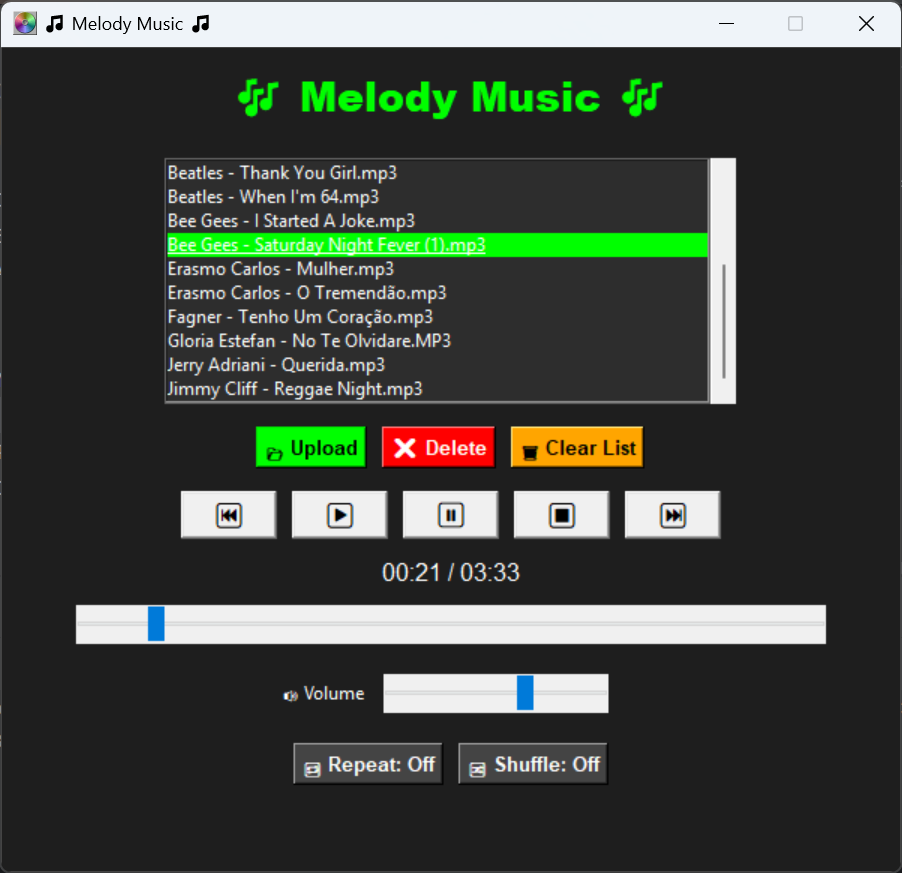Upload new music files
Viewport: 902px width, 873px height.
pyautogui.click(x=311, y=448)
